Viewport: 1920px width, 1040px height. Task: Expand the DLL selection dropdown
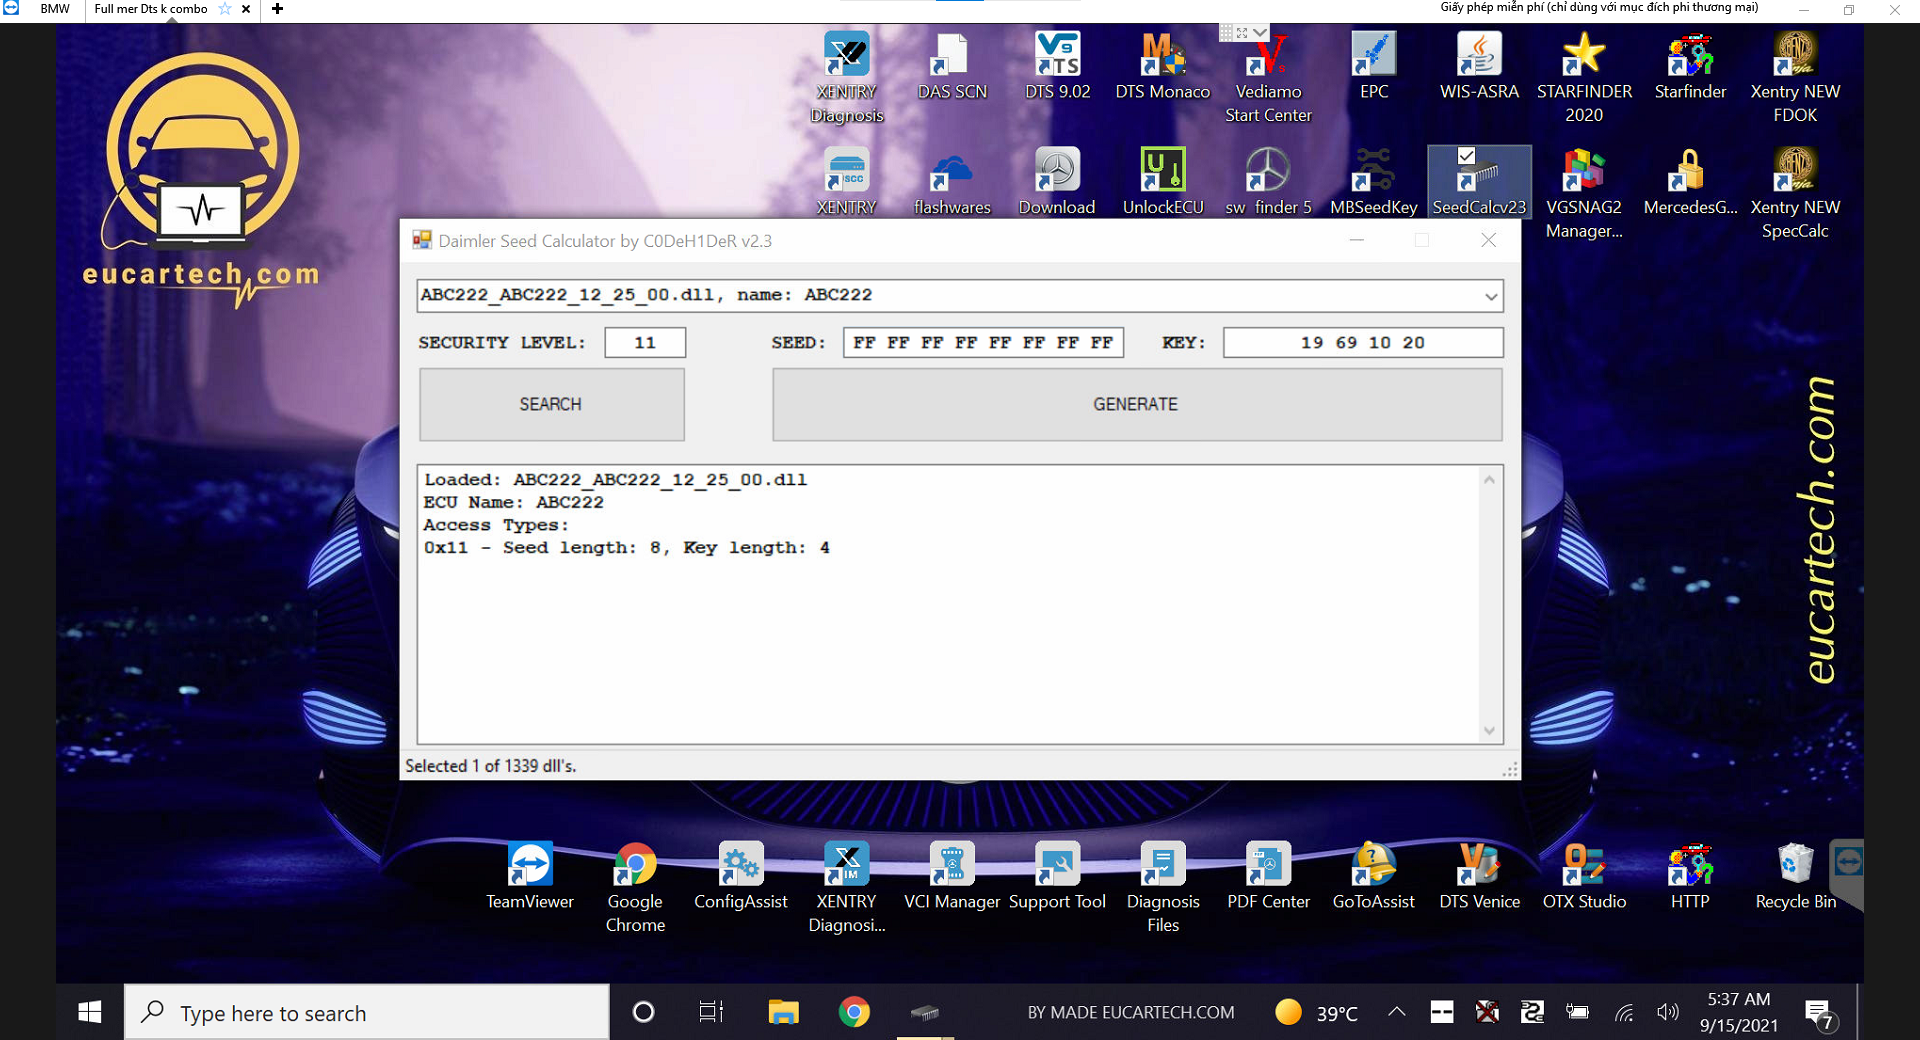1490,296
